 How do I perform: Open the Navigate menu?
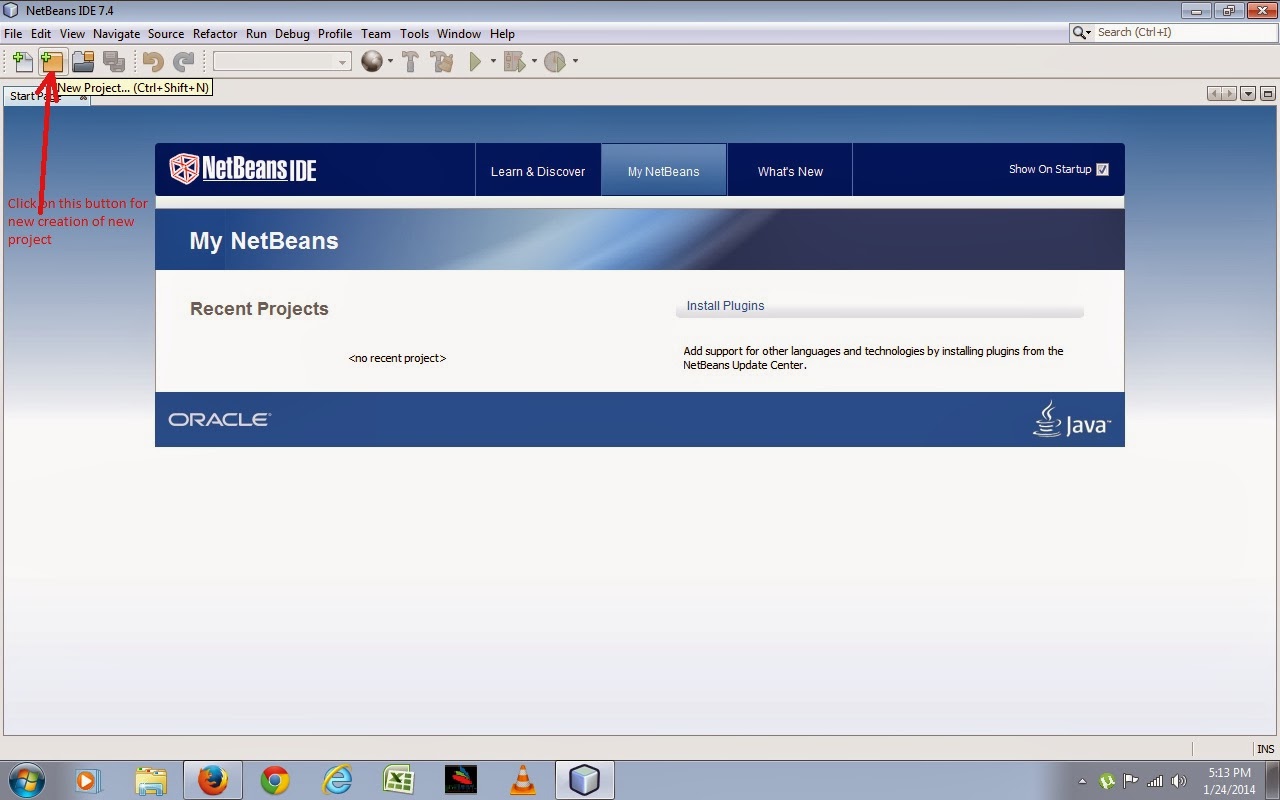tap(116, 33)
